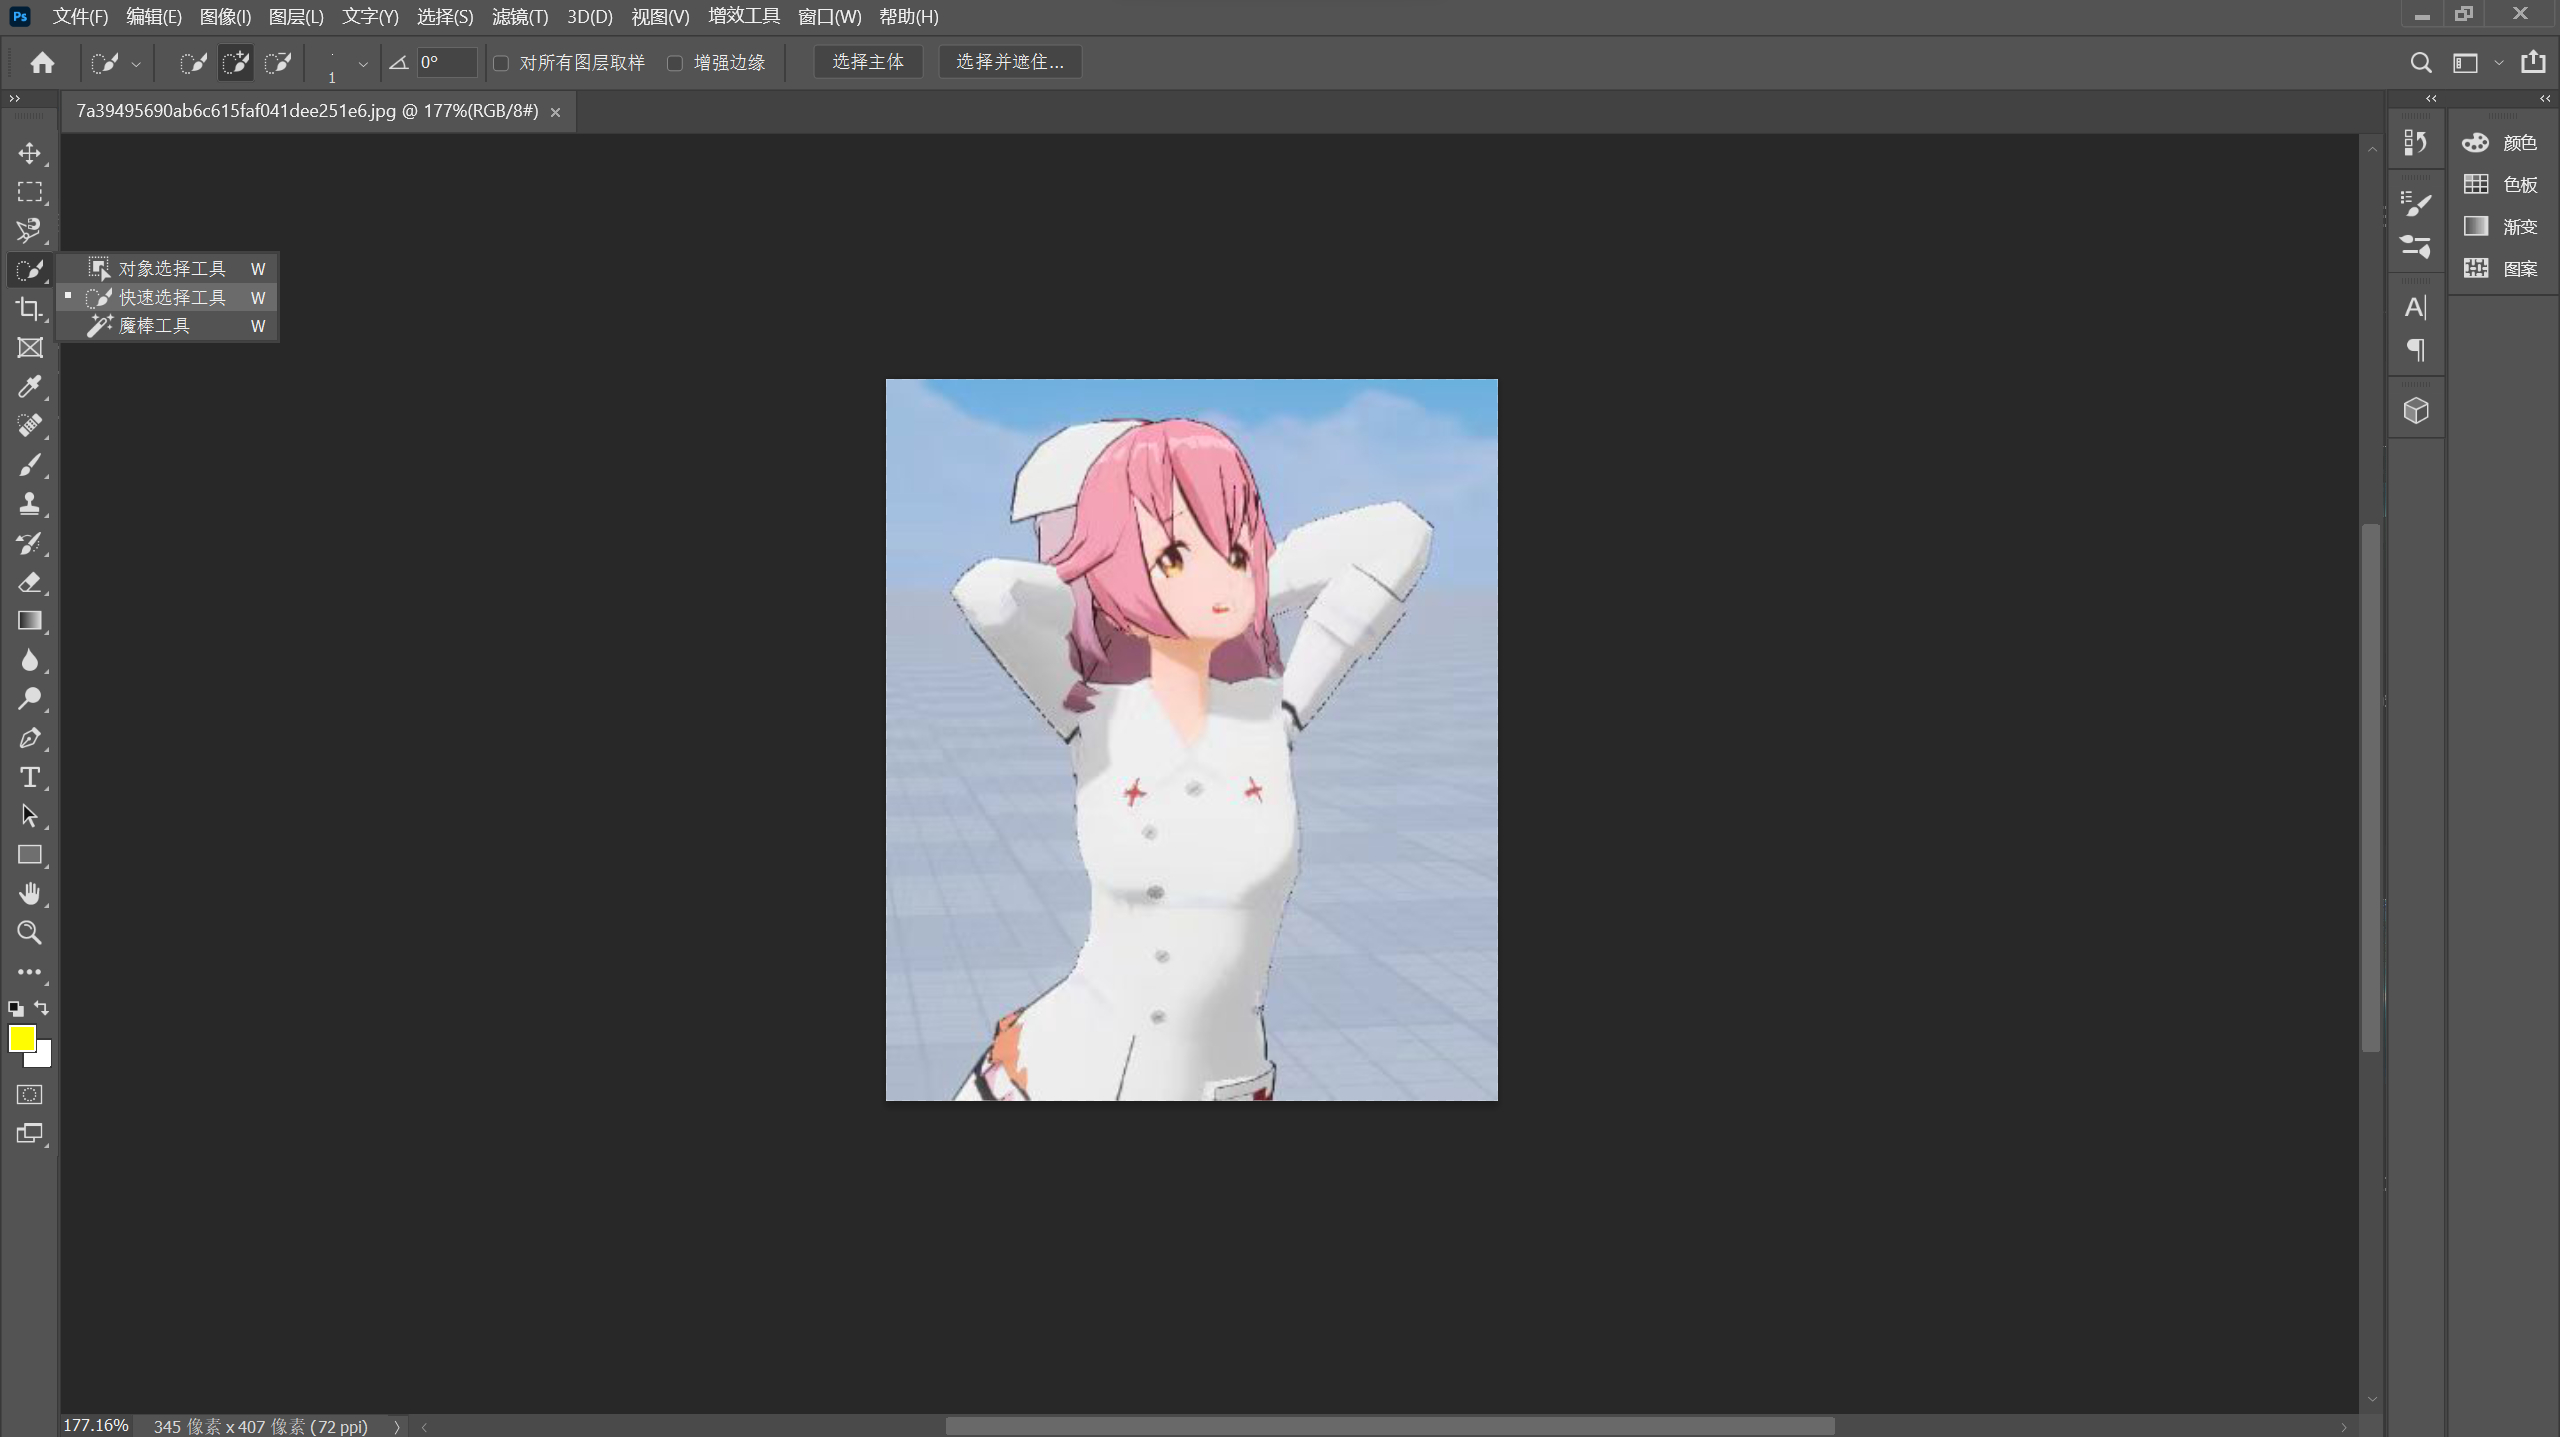Collapse the right panel group arrows

point(2545,98)
